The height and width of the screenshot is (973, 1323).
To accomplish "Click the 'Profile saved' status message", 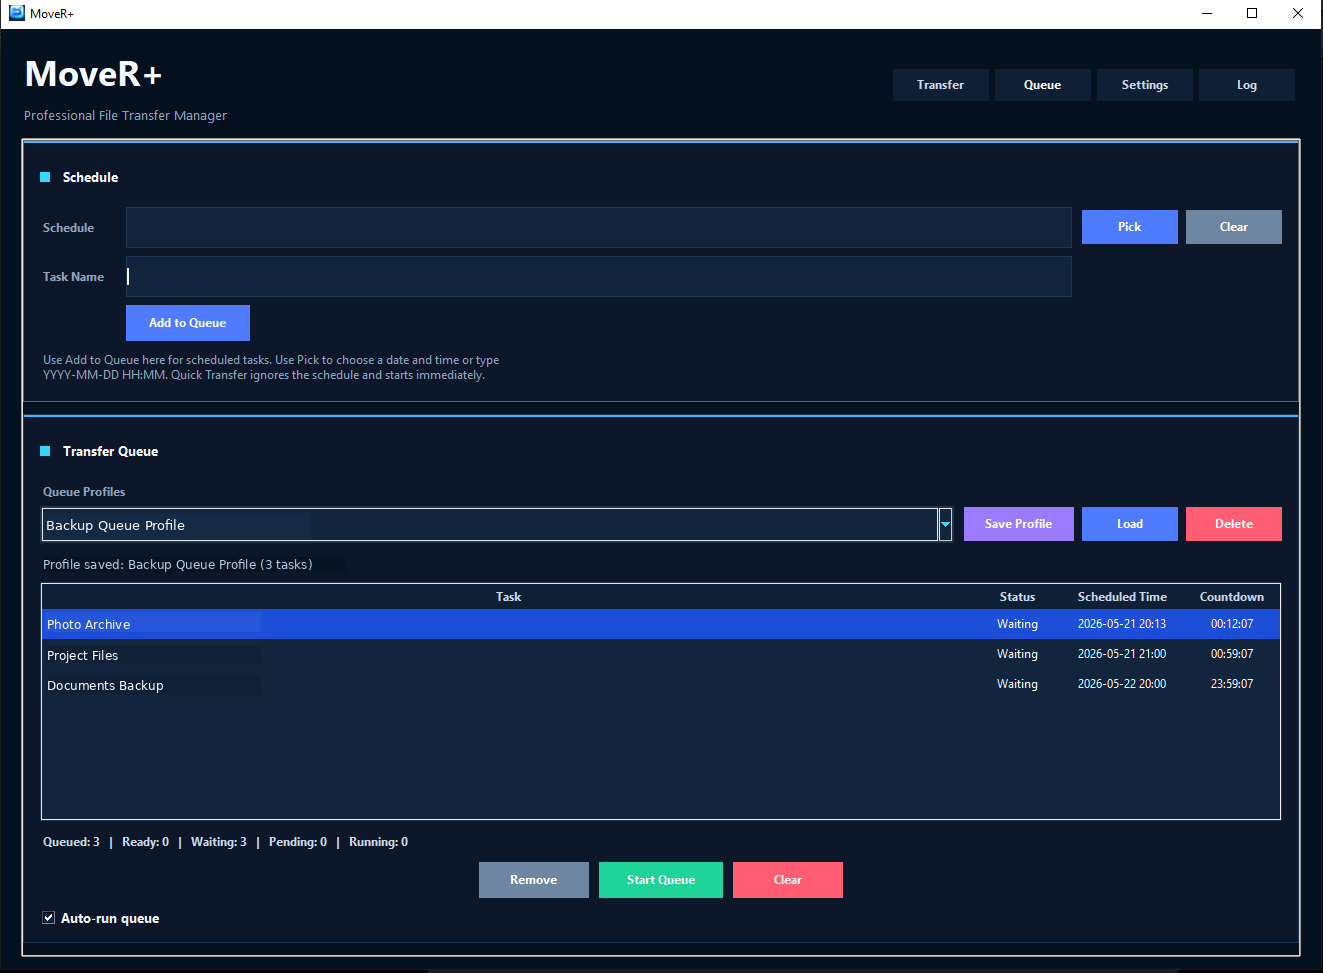I will pyautogui.click(x=177, y=565).
